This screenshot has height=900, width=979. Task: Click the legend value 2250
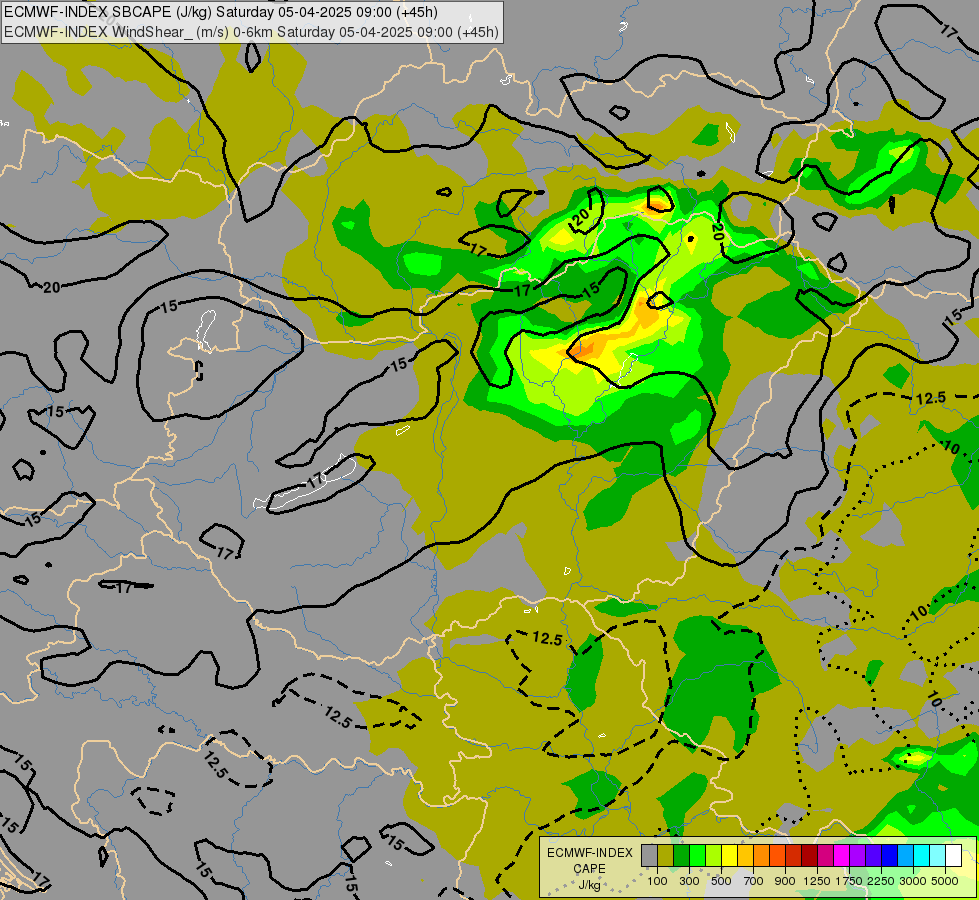coord(881,881)
